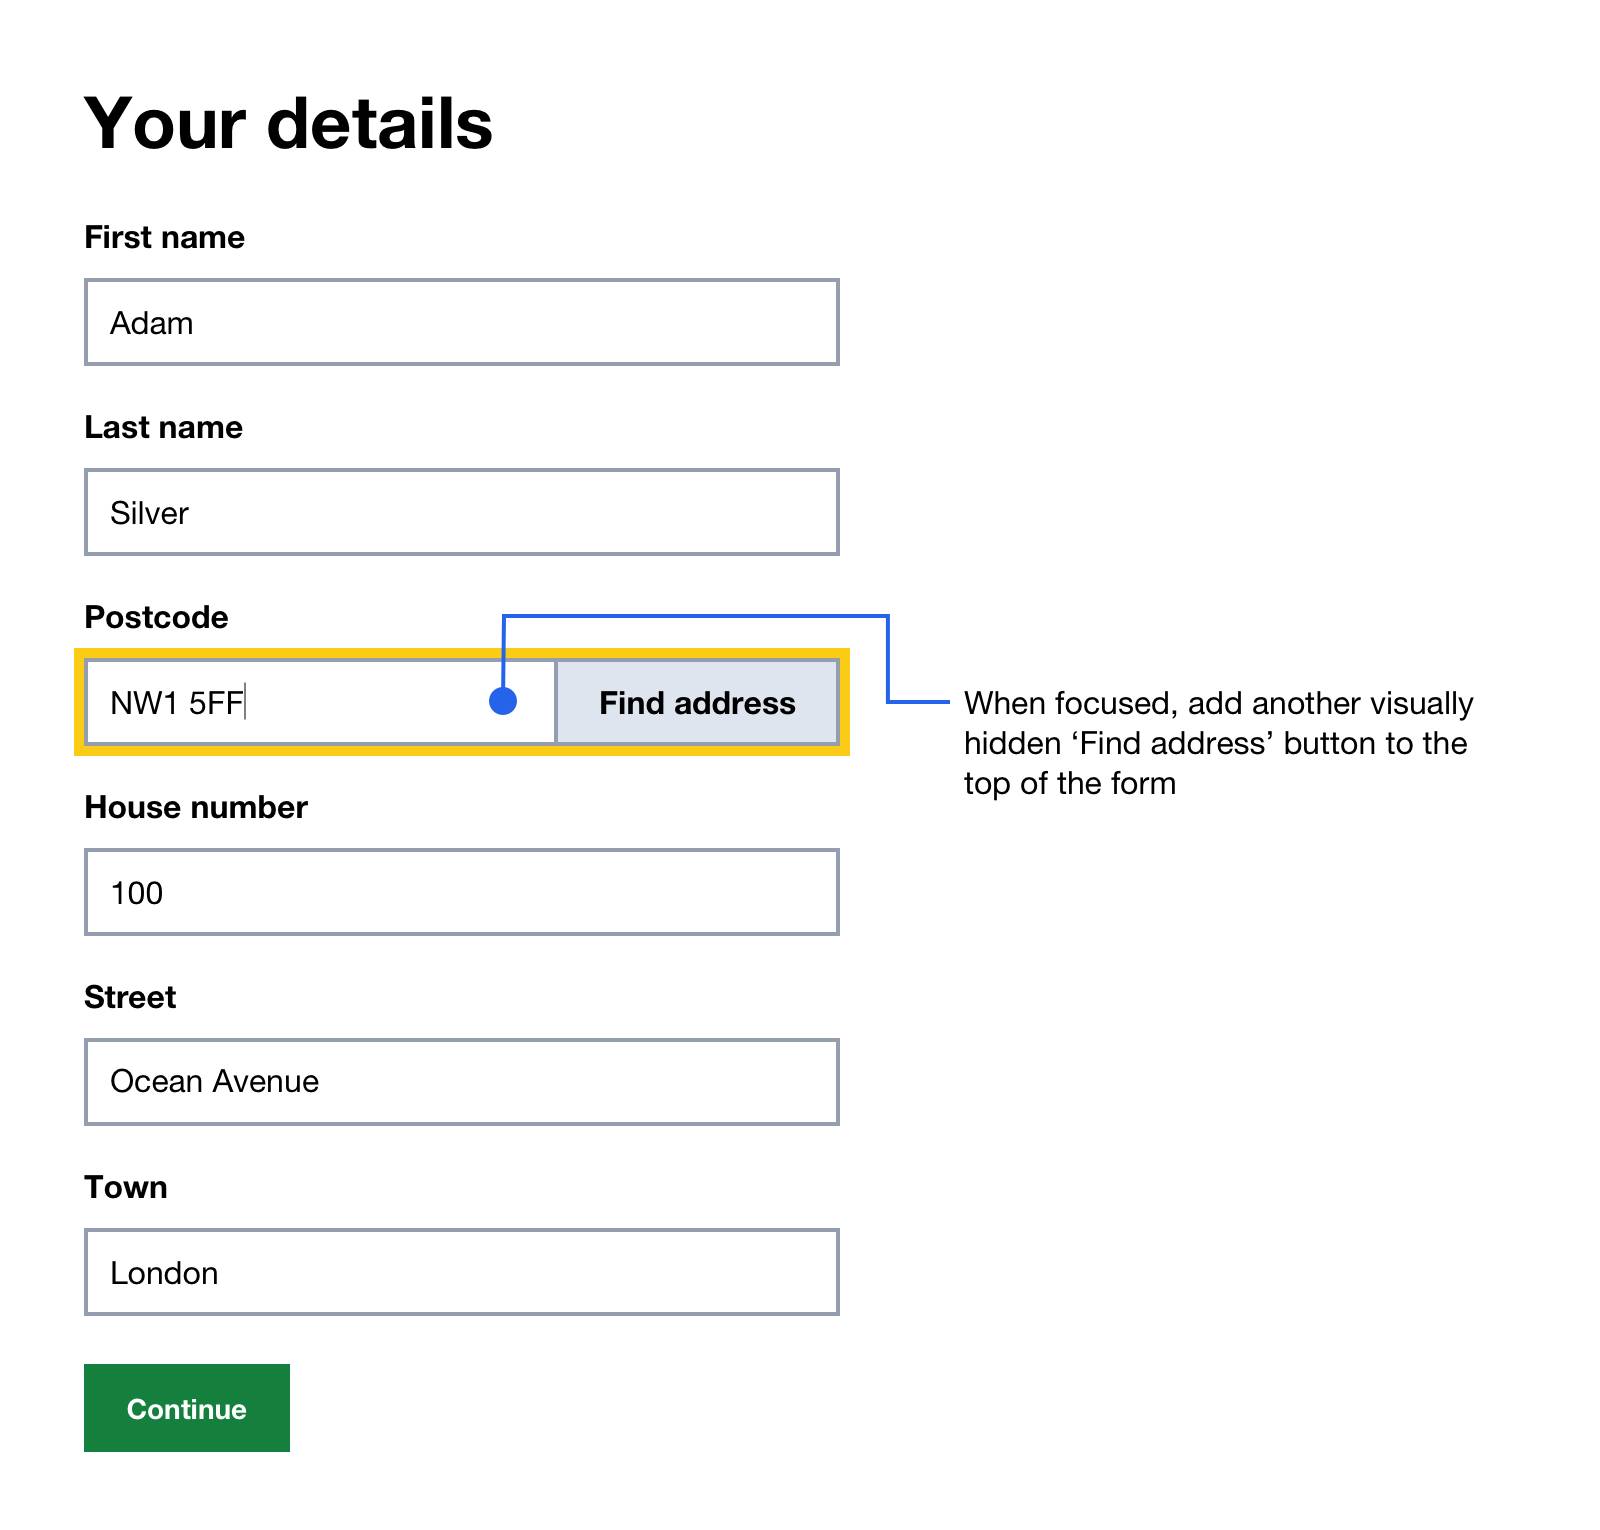The width and height of the screenshot is (1600, 1530).
Task: Click the Town label
Action: 126,1187
